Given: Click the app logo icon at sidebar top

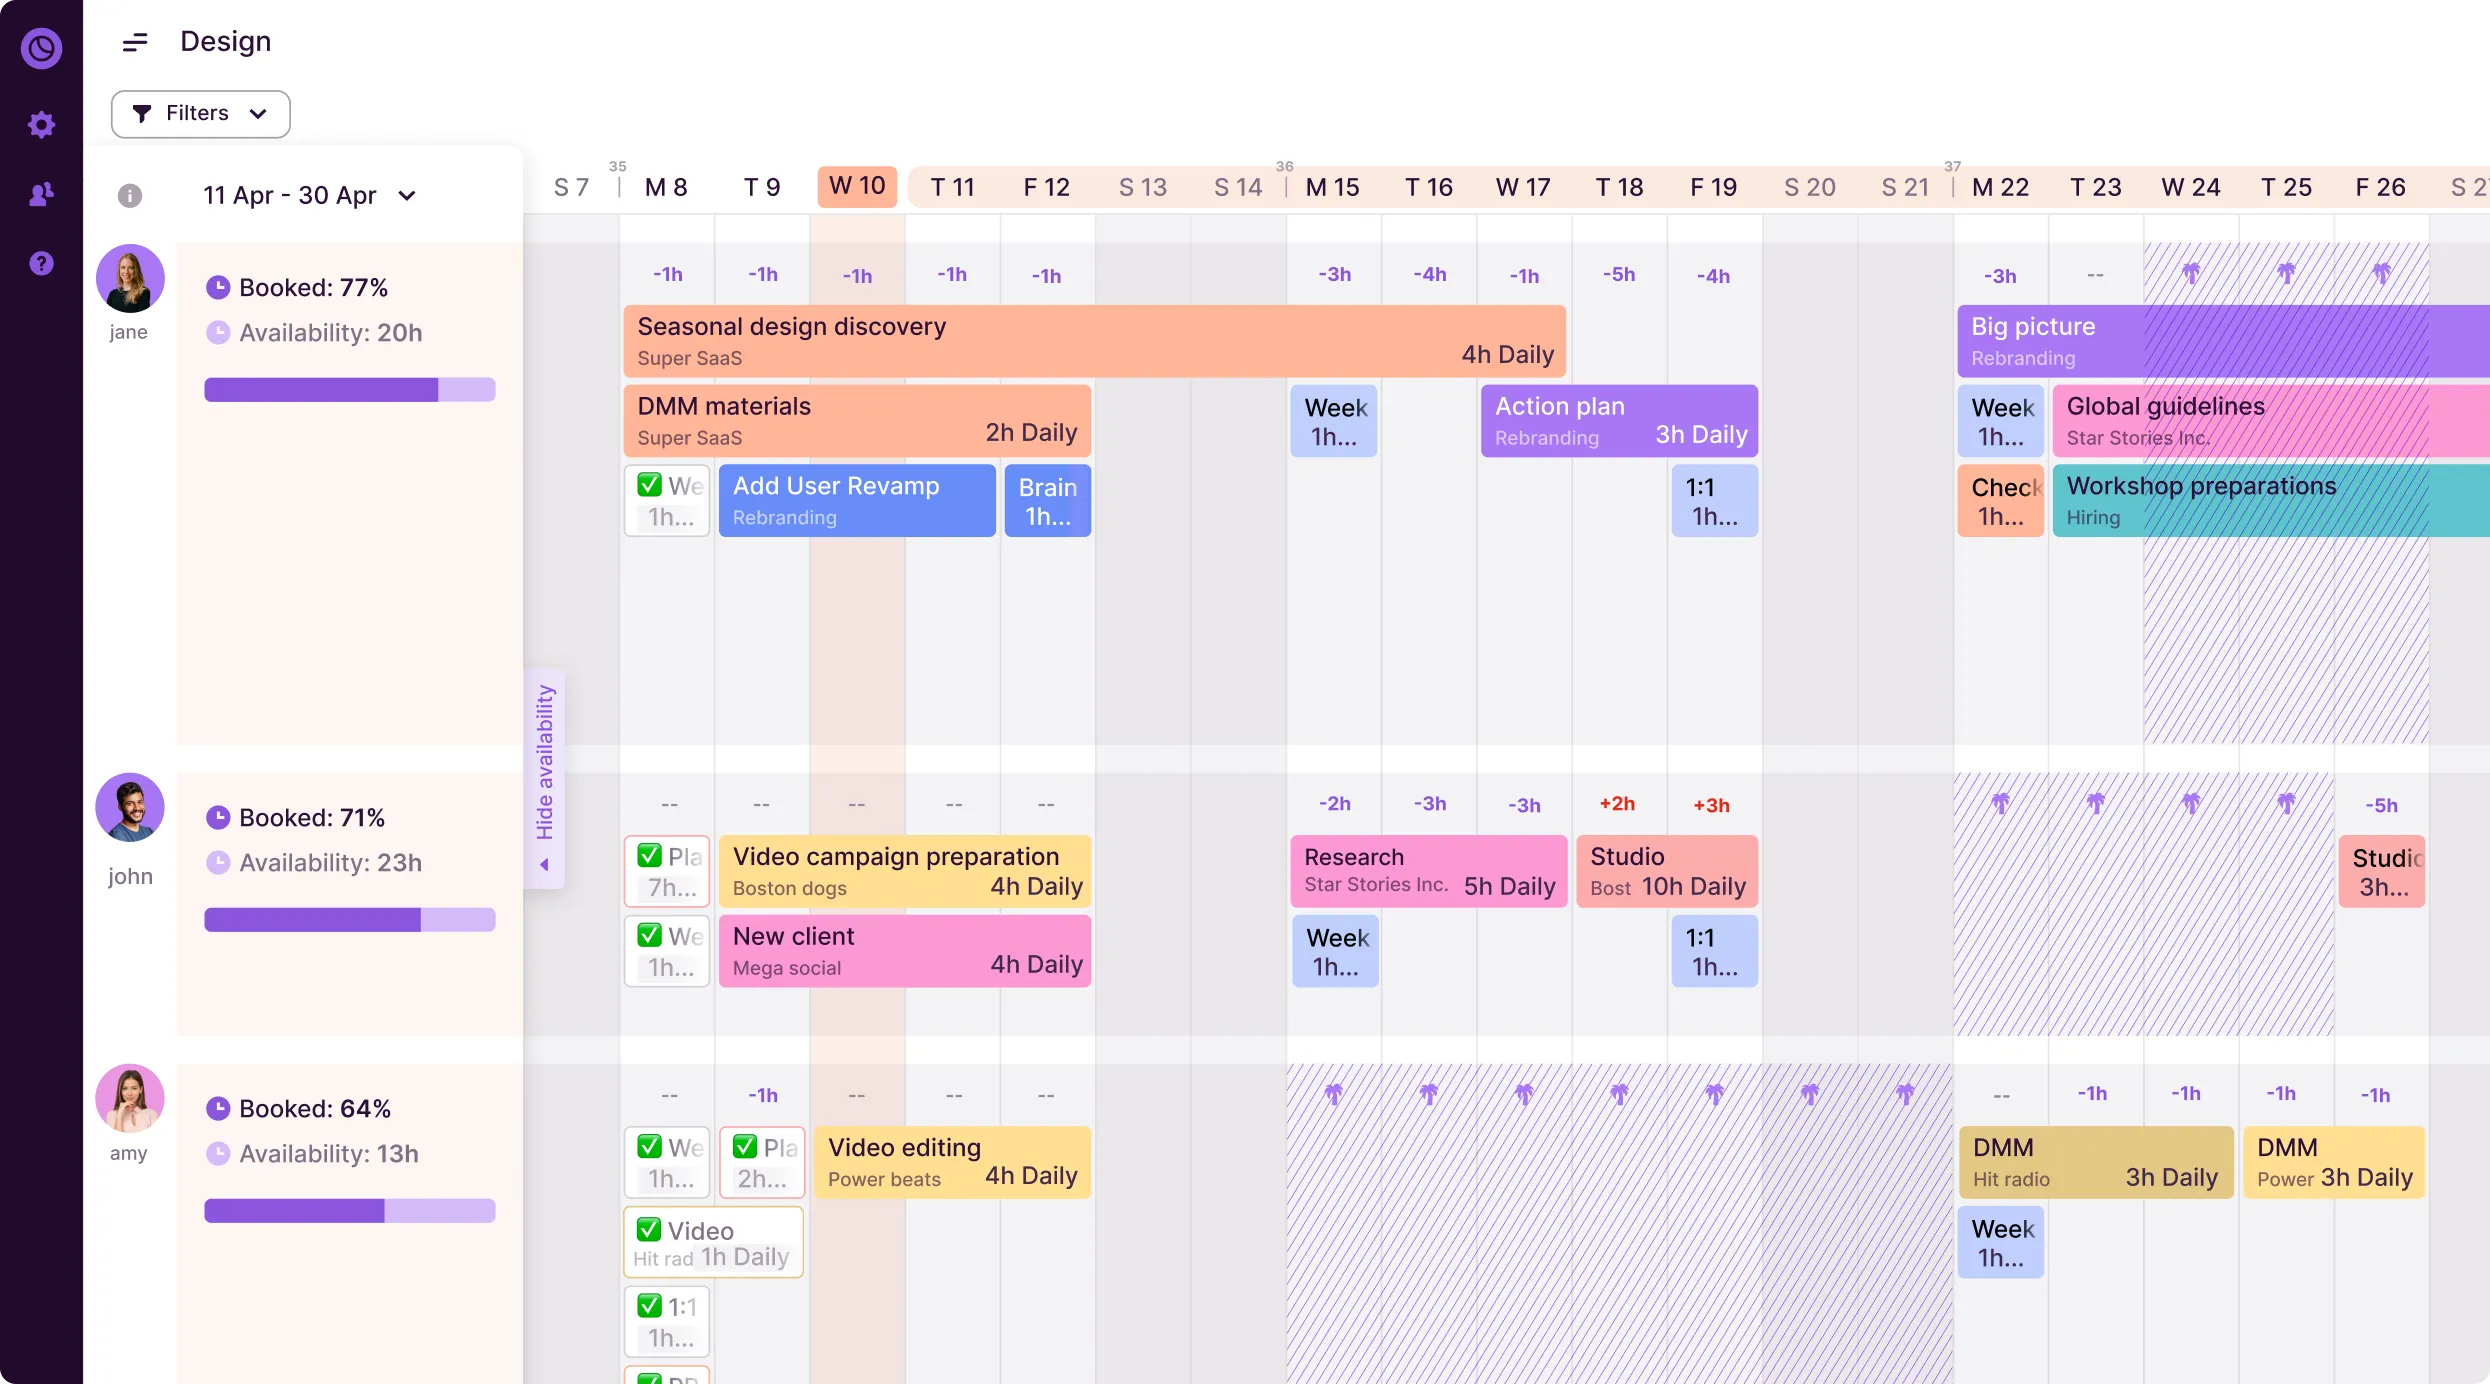Looking at the screenshot, I should tap(41, 48).
